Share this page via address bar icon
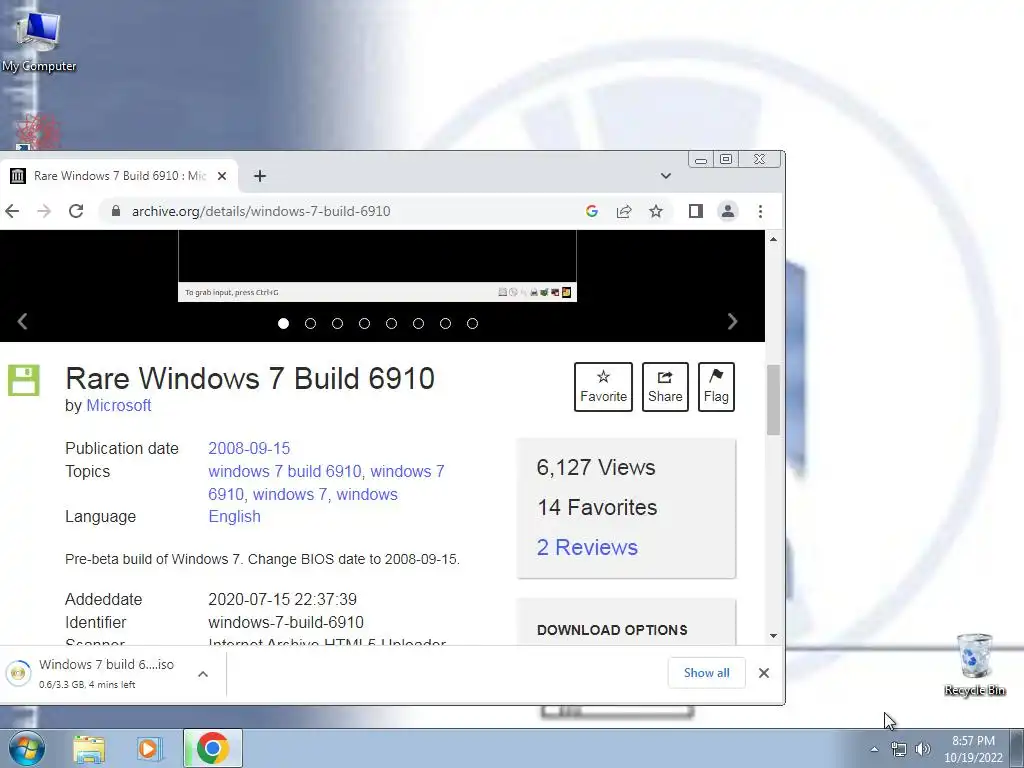1024x768 pixels. (624, 211)
